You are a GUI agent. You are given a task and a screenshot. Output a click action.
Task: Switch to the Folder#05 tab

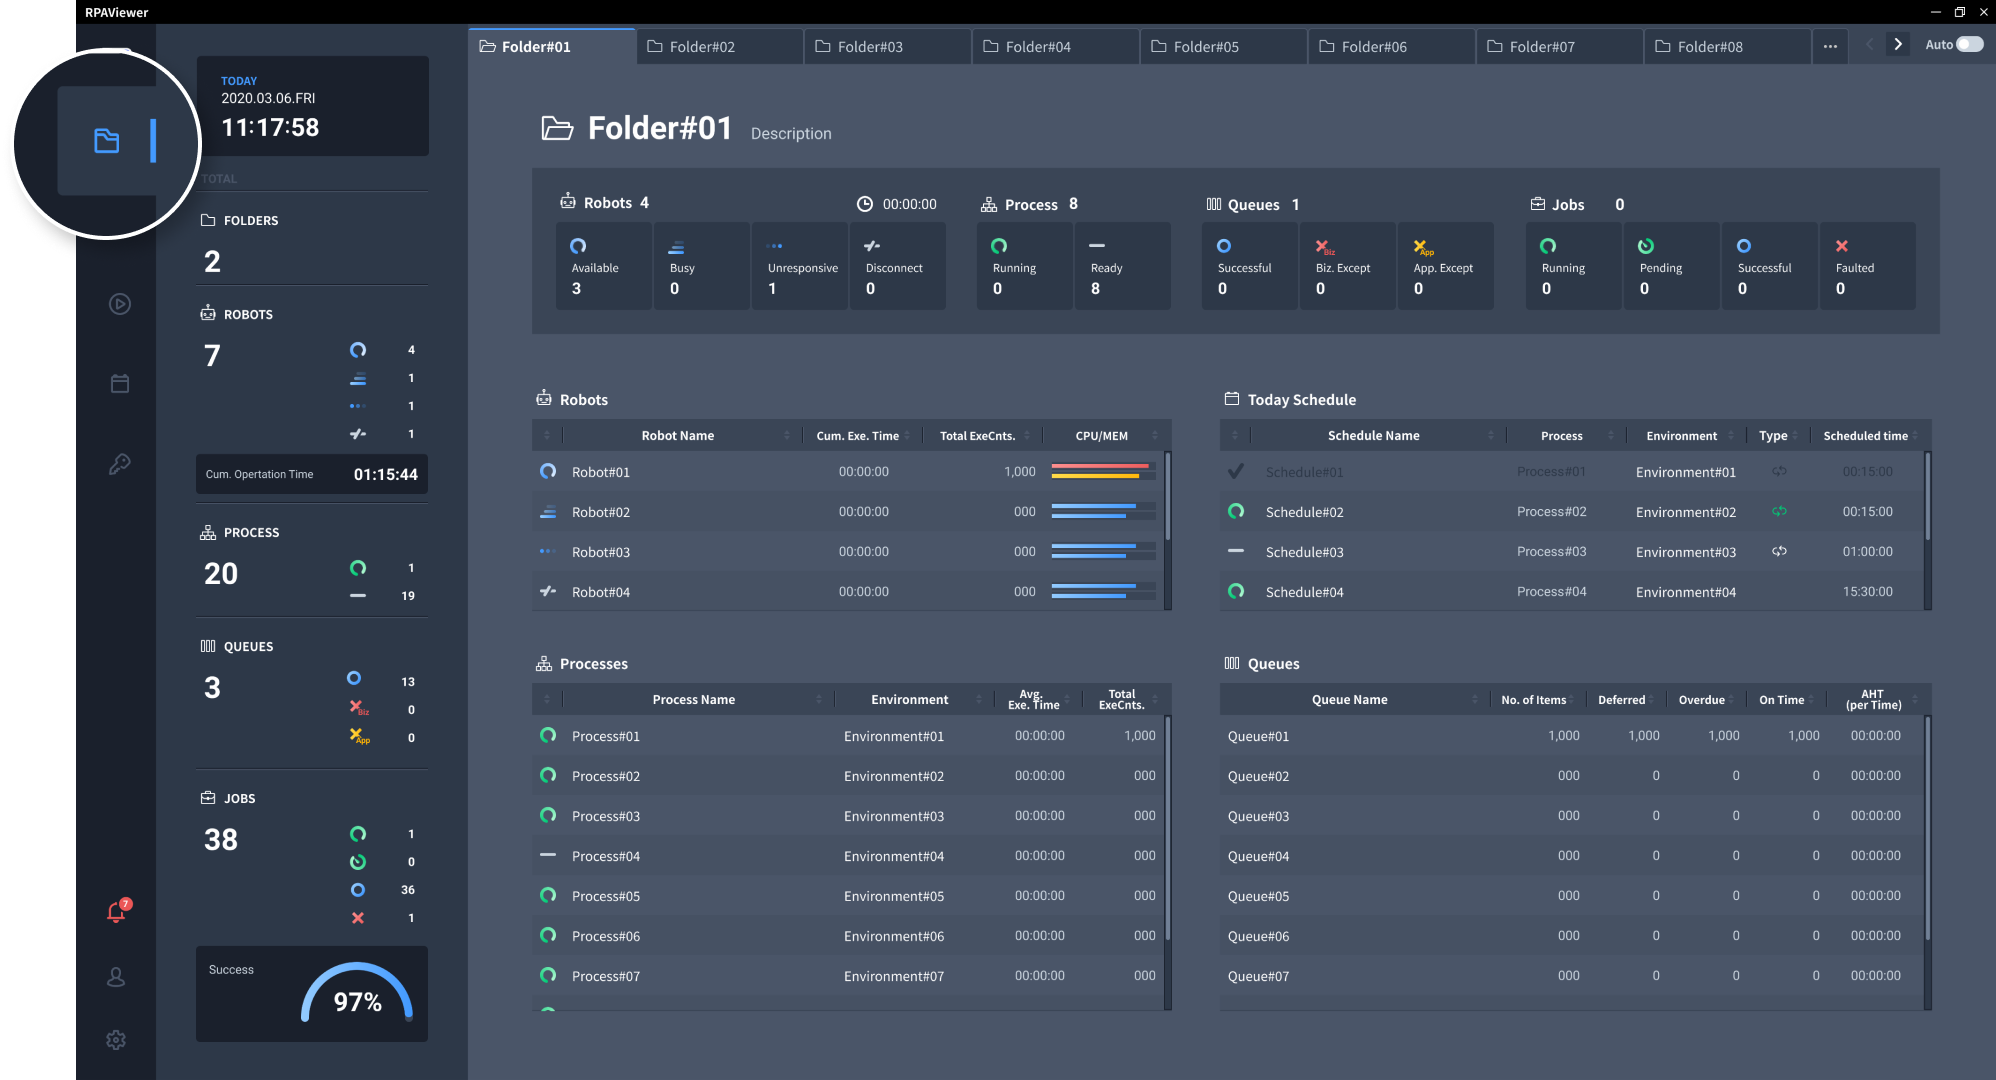pyautogui.click(x=1206, y=47)
